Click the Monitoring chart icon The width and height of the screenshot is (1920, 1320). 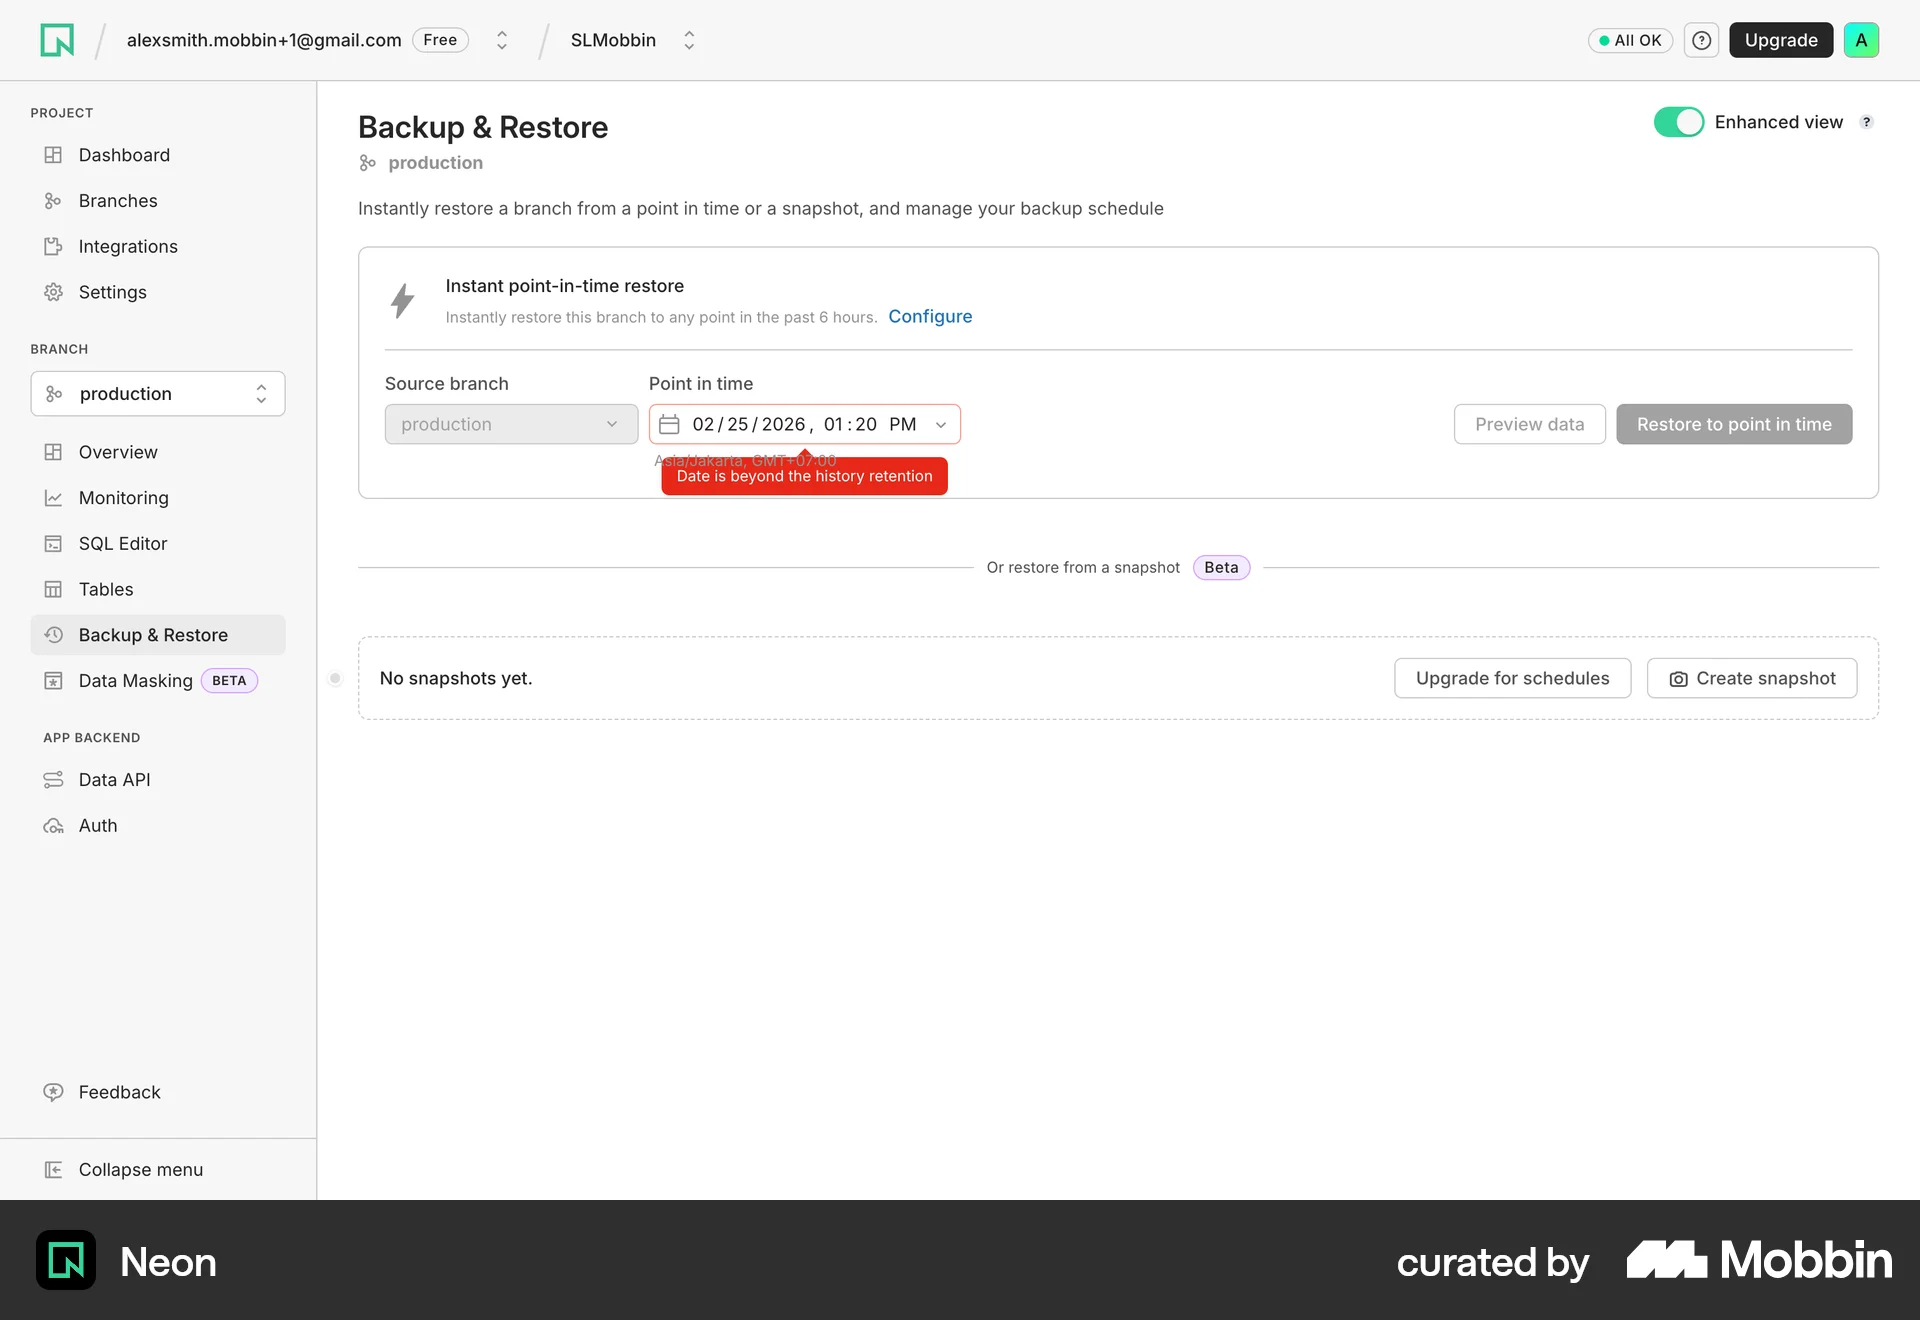[53, 498]
